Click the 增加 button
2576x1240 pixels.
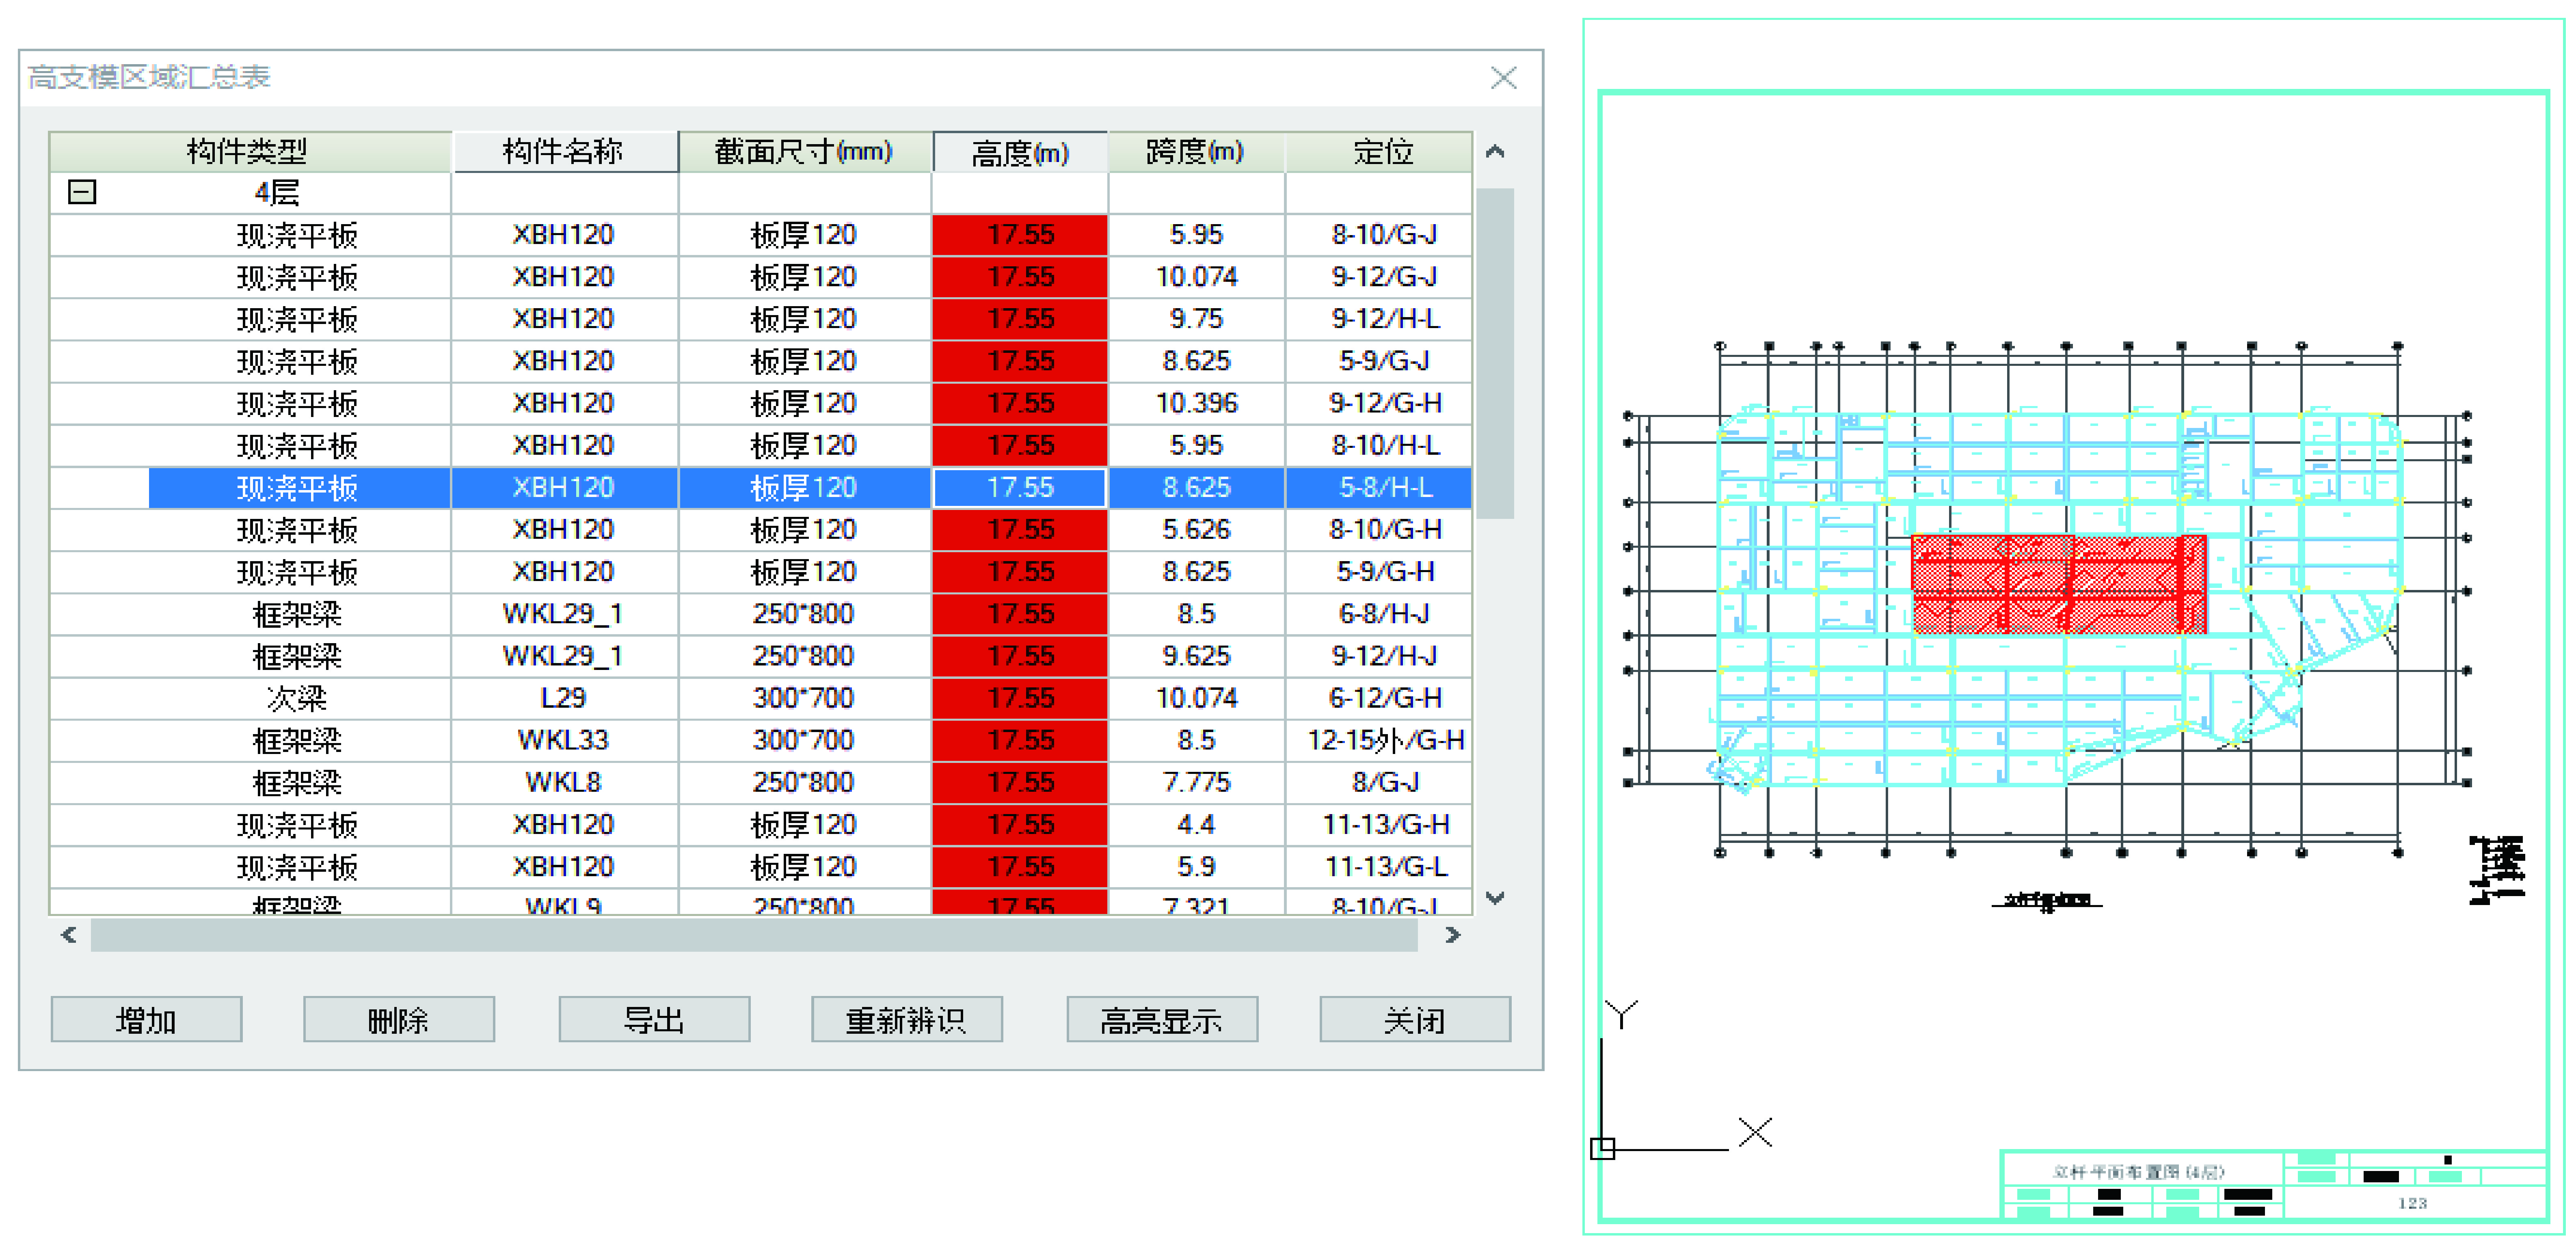tap(146, 1020)
